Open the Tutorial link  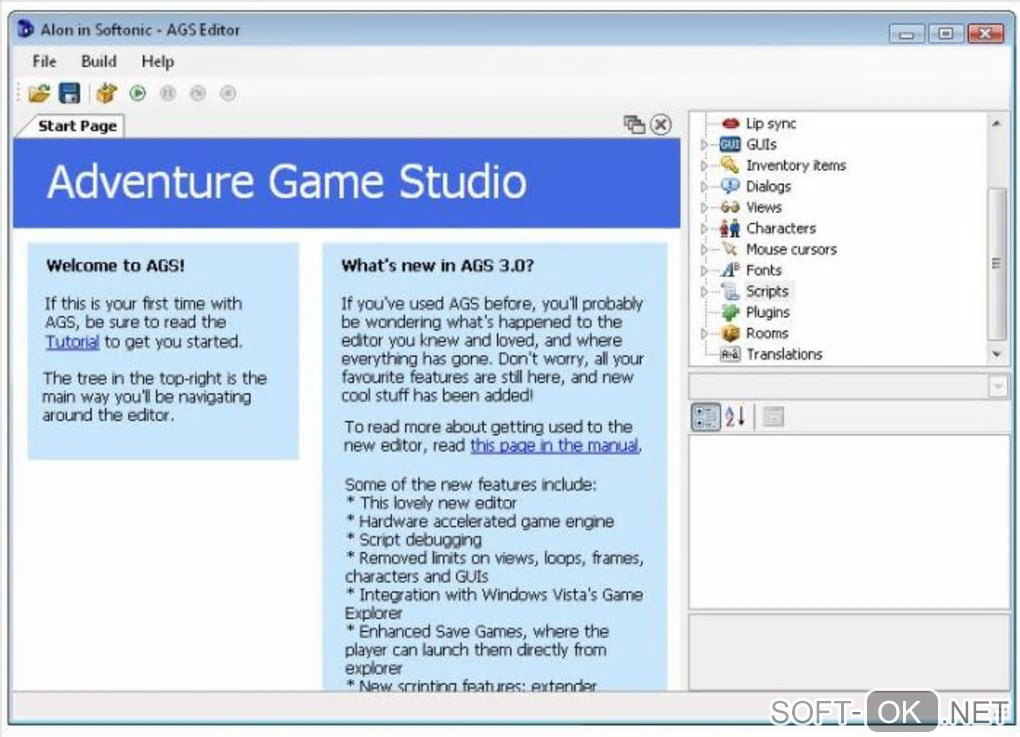[72, 342]
